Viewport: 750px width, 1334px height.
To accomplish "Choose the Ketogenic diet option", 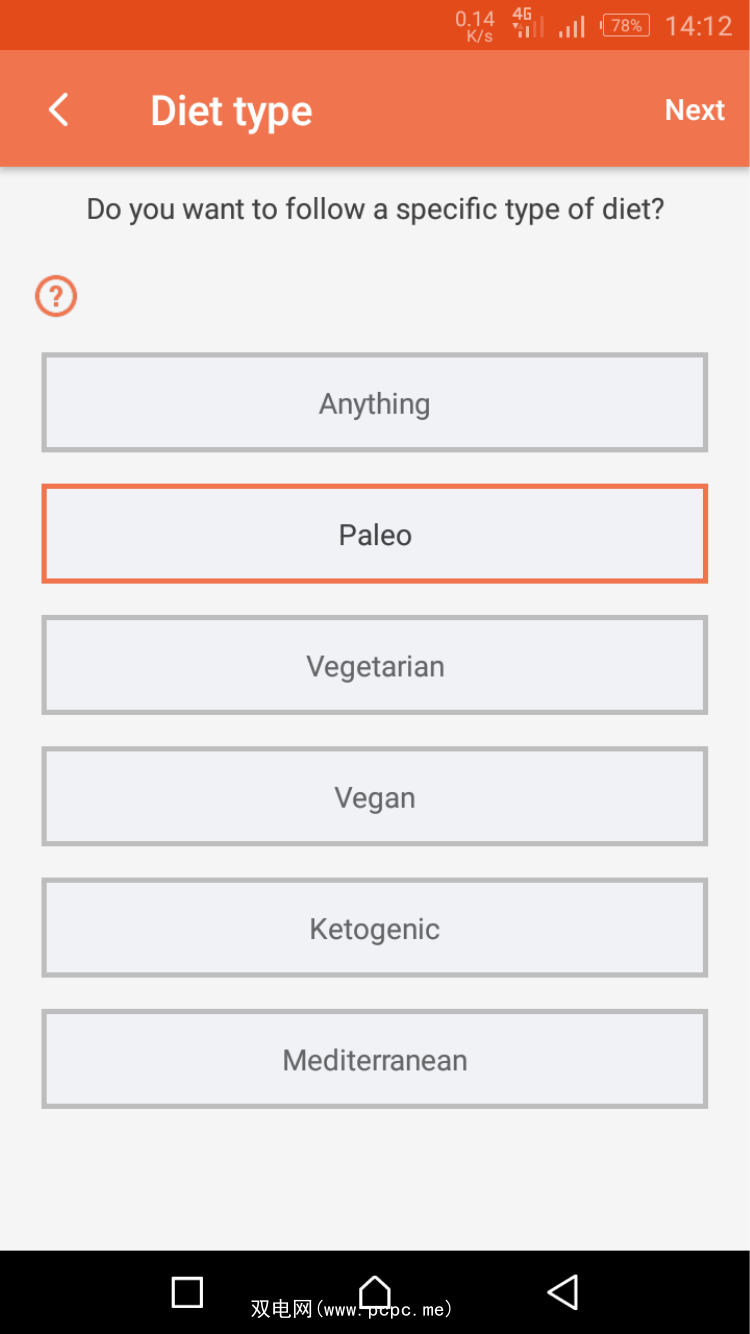I will 374,928.
